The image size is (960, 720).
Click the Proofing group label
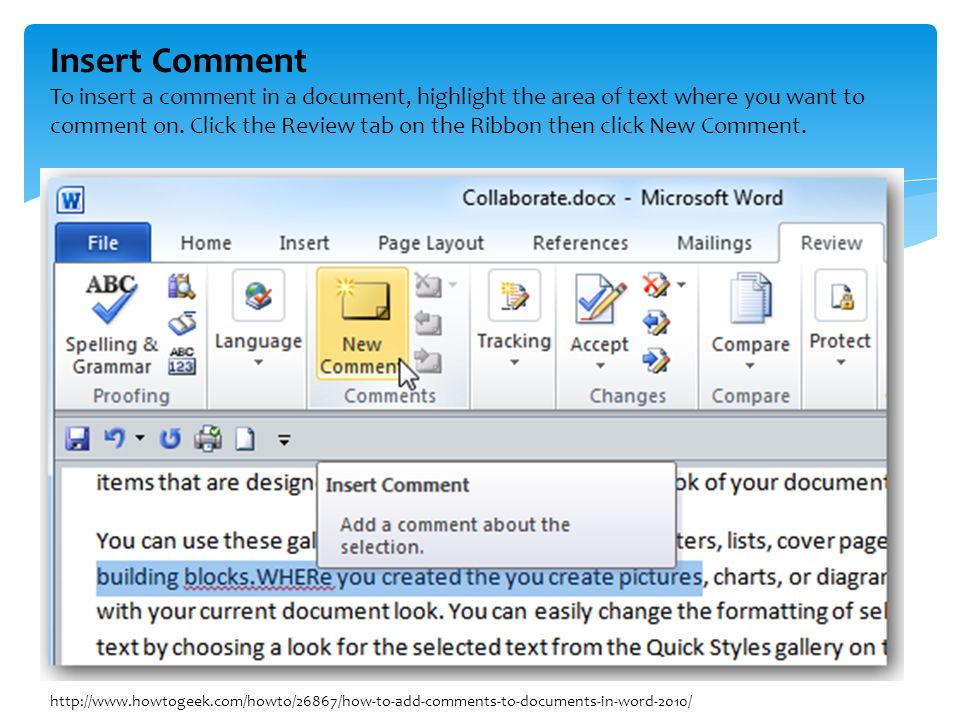[x=131, y=396]
